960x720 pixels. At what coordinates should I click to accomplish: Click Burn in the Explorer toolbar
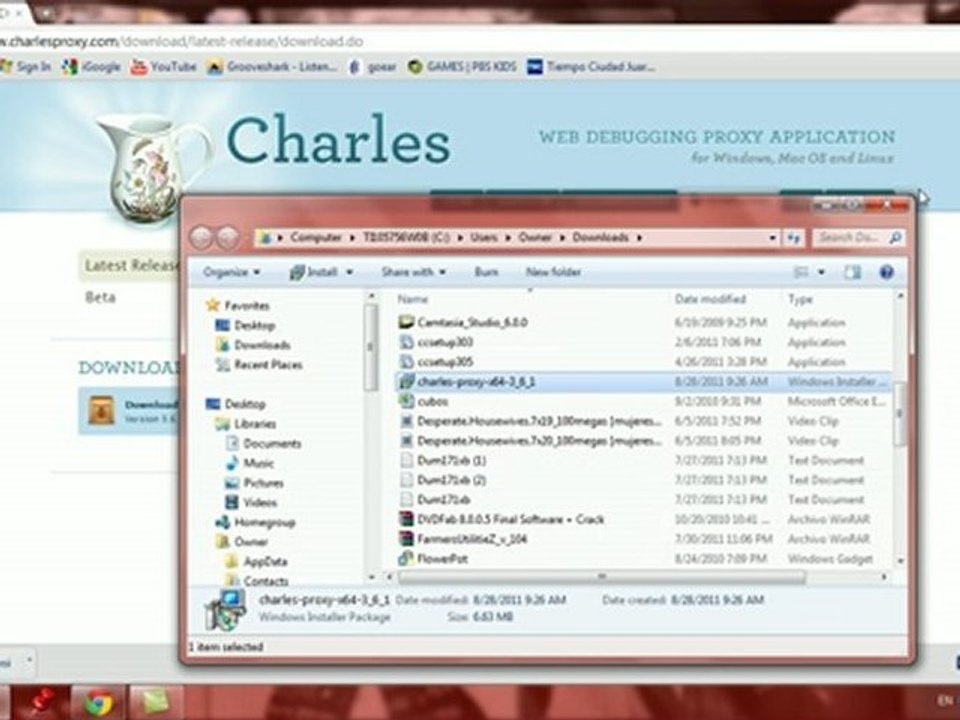486,272
